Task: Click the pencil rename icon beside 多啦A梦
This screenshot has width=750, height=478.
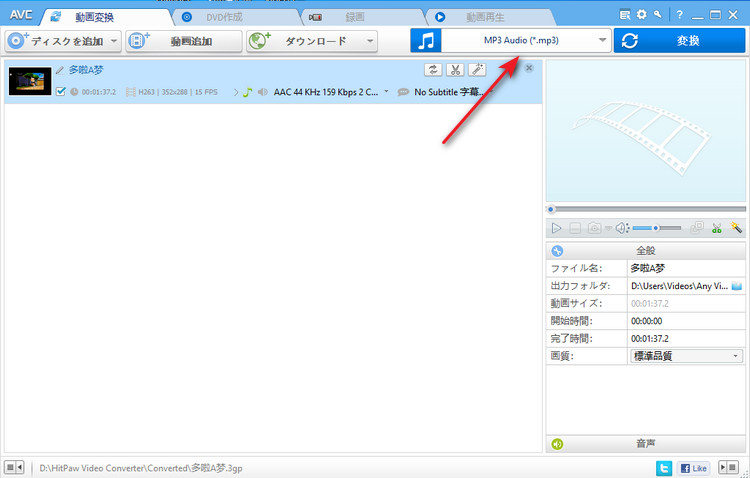Action: click(60, 70)
